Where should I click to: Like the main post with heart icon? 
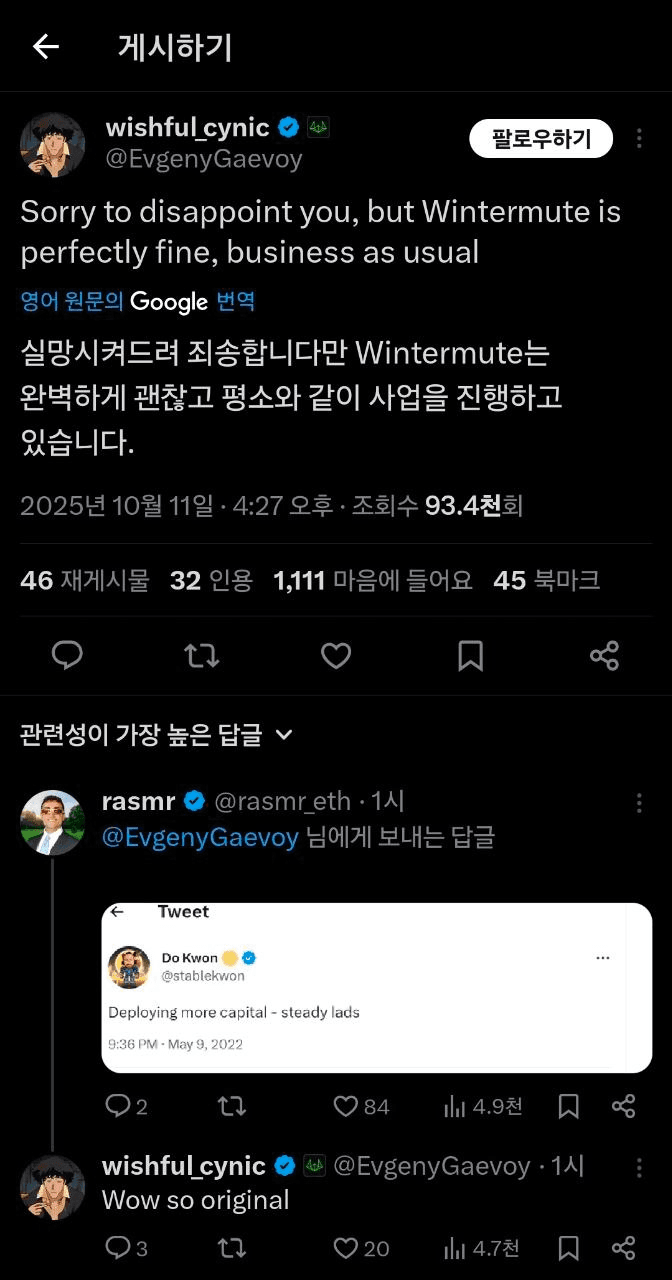pyautogui.click(x=336, y=656)
